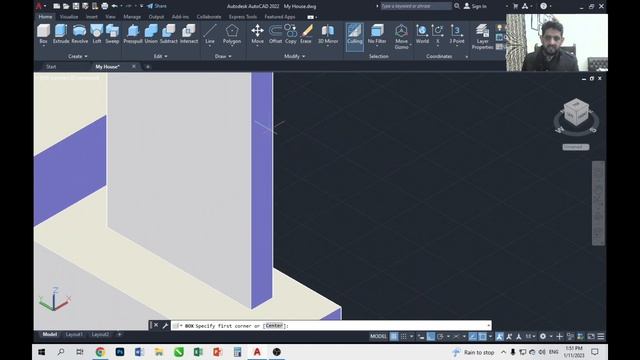The image size is (640, 360).
Task: Expand the Create panel dropdown
Action: [x=78, y=56]
